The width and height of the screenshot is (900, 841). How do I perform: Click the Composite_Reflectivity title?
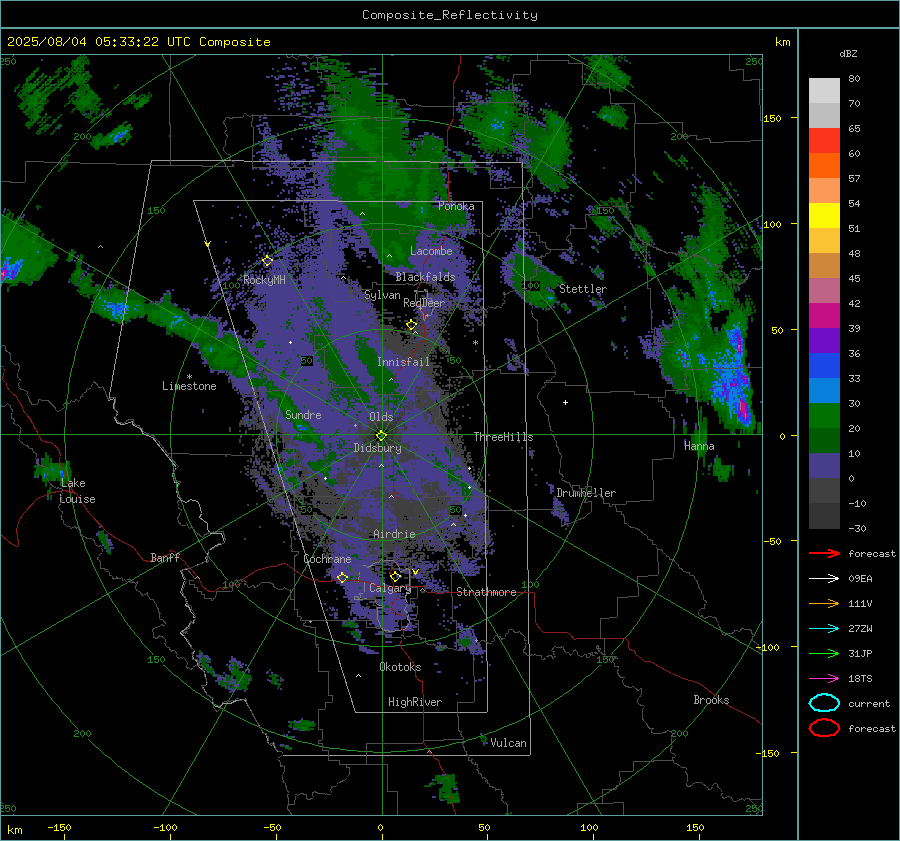pos(449,15)
